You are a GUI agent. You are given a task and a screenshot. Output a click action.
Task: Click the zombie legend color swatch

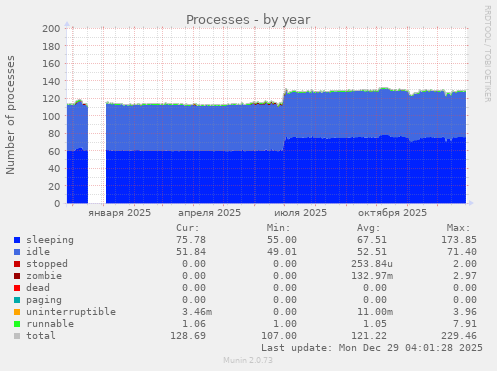point(17,276)
